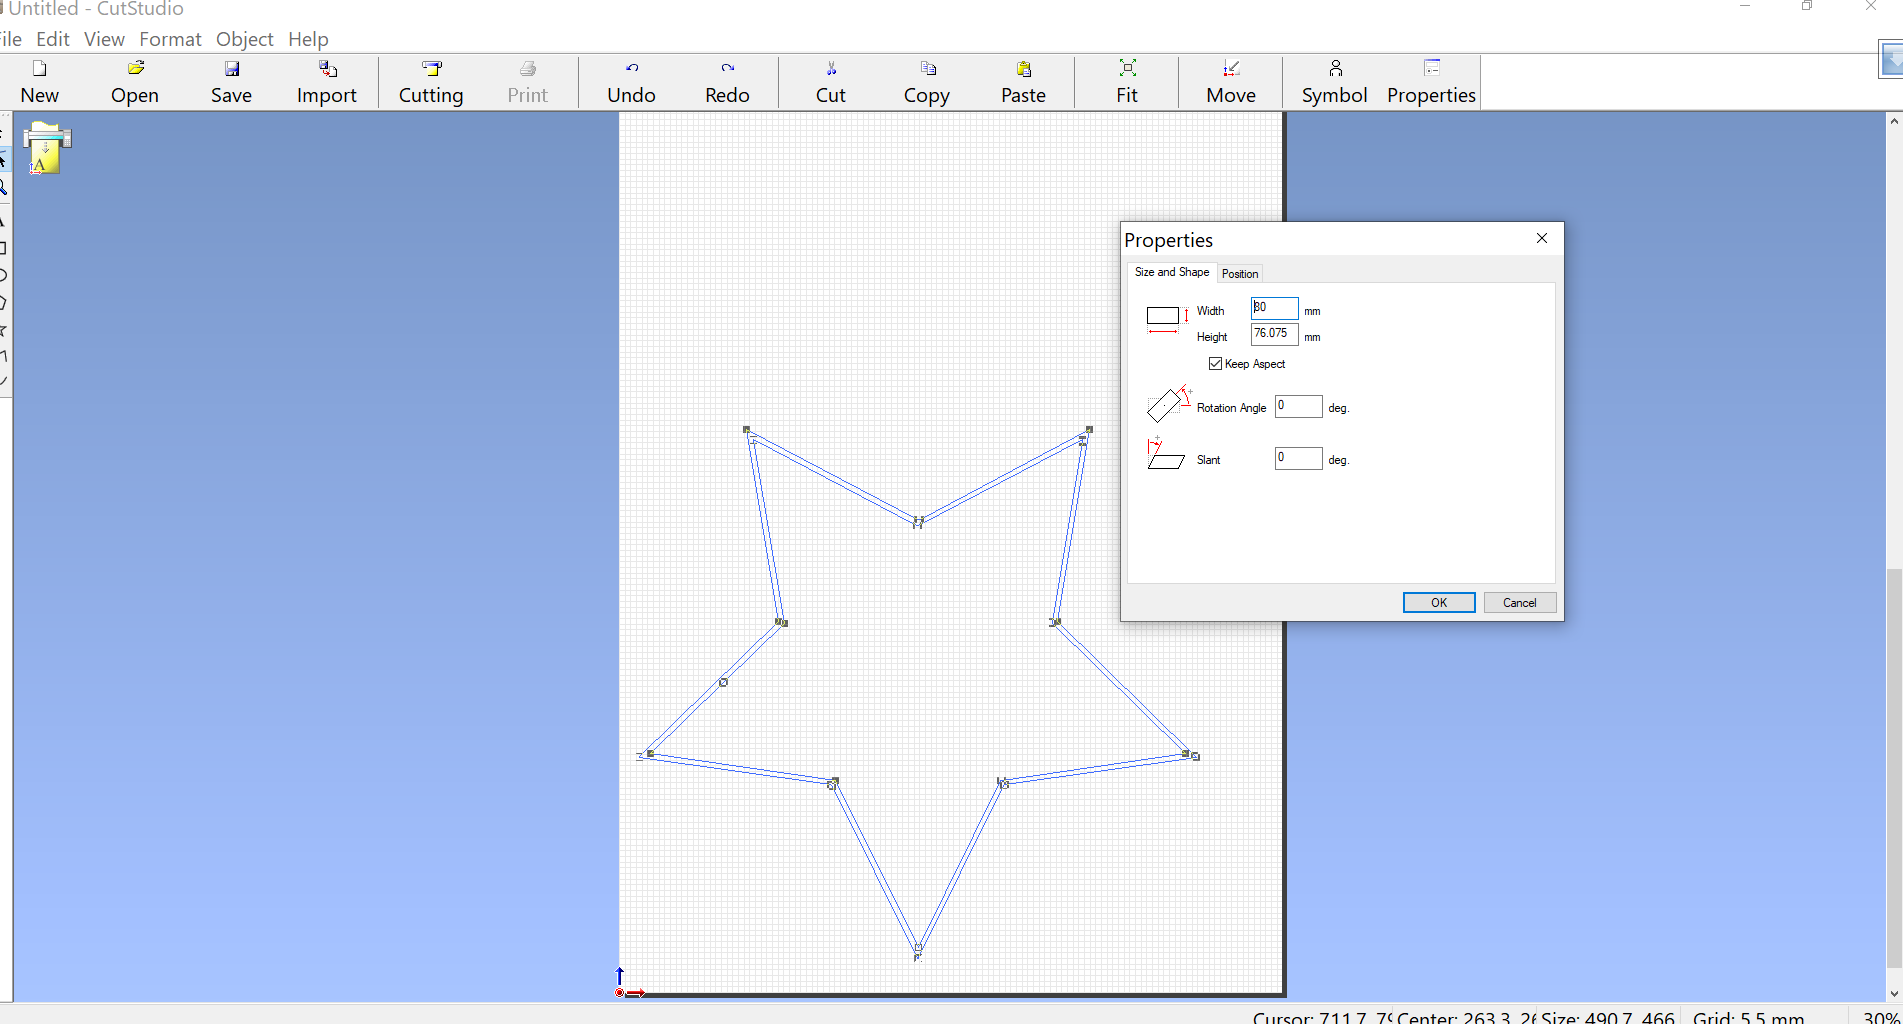
Task: Select the star drawing tool
Action: point(3,329)
